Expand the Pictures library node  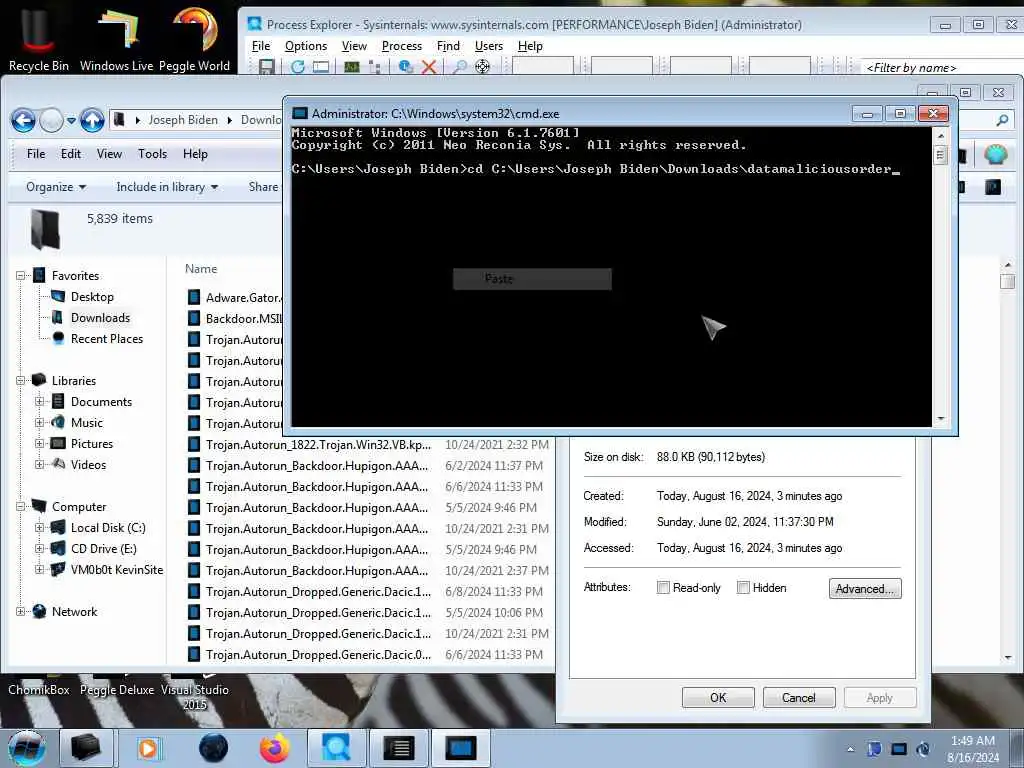[39, 443]
